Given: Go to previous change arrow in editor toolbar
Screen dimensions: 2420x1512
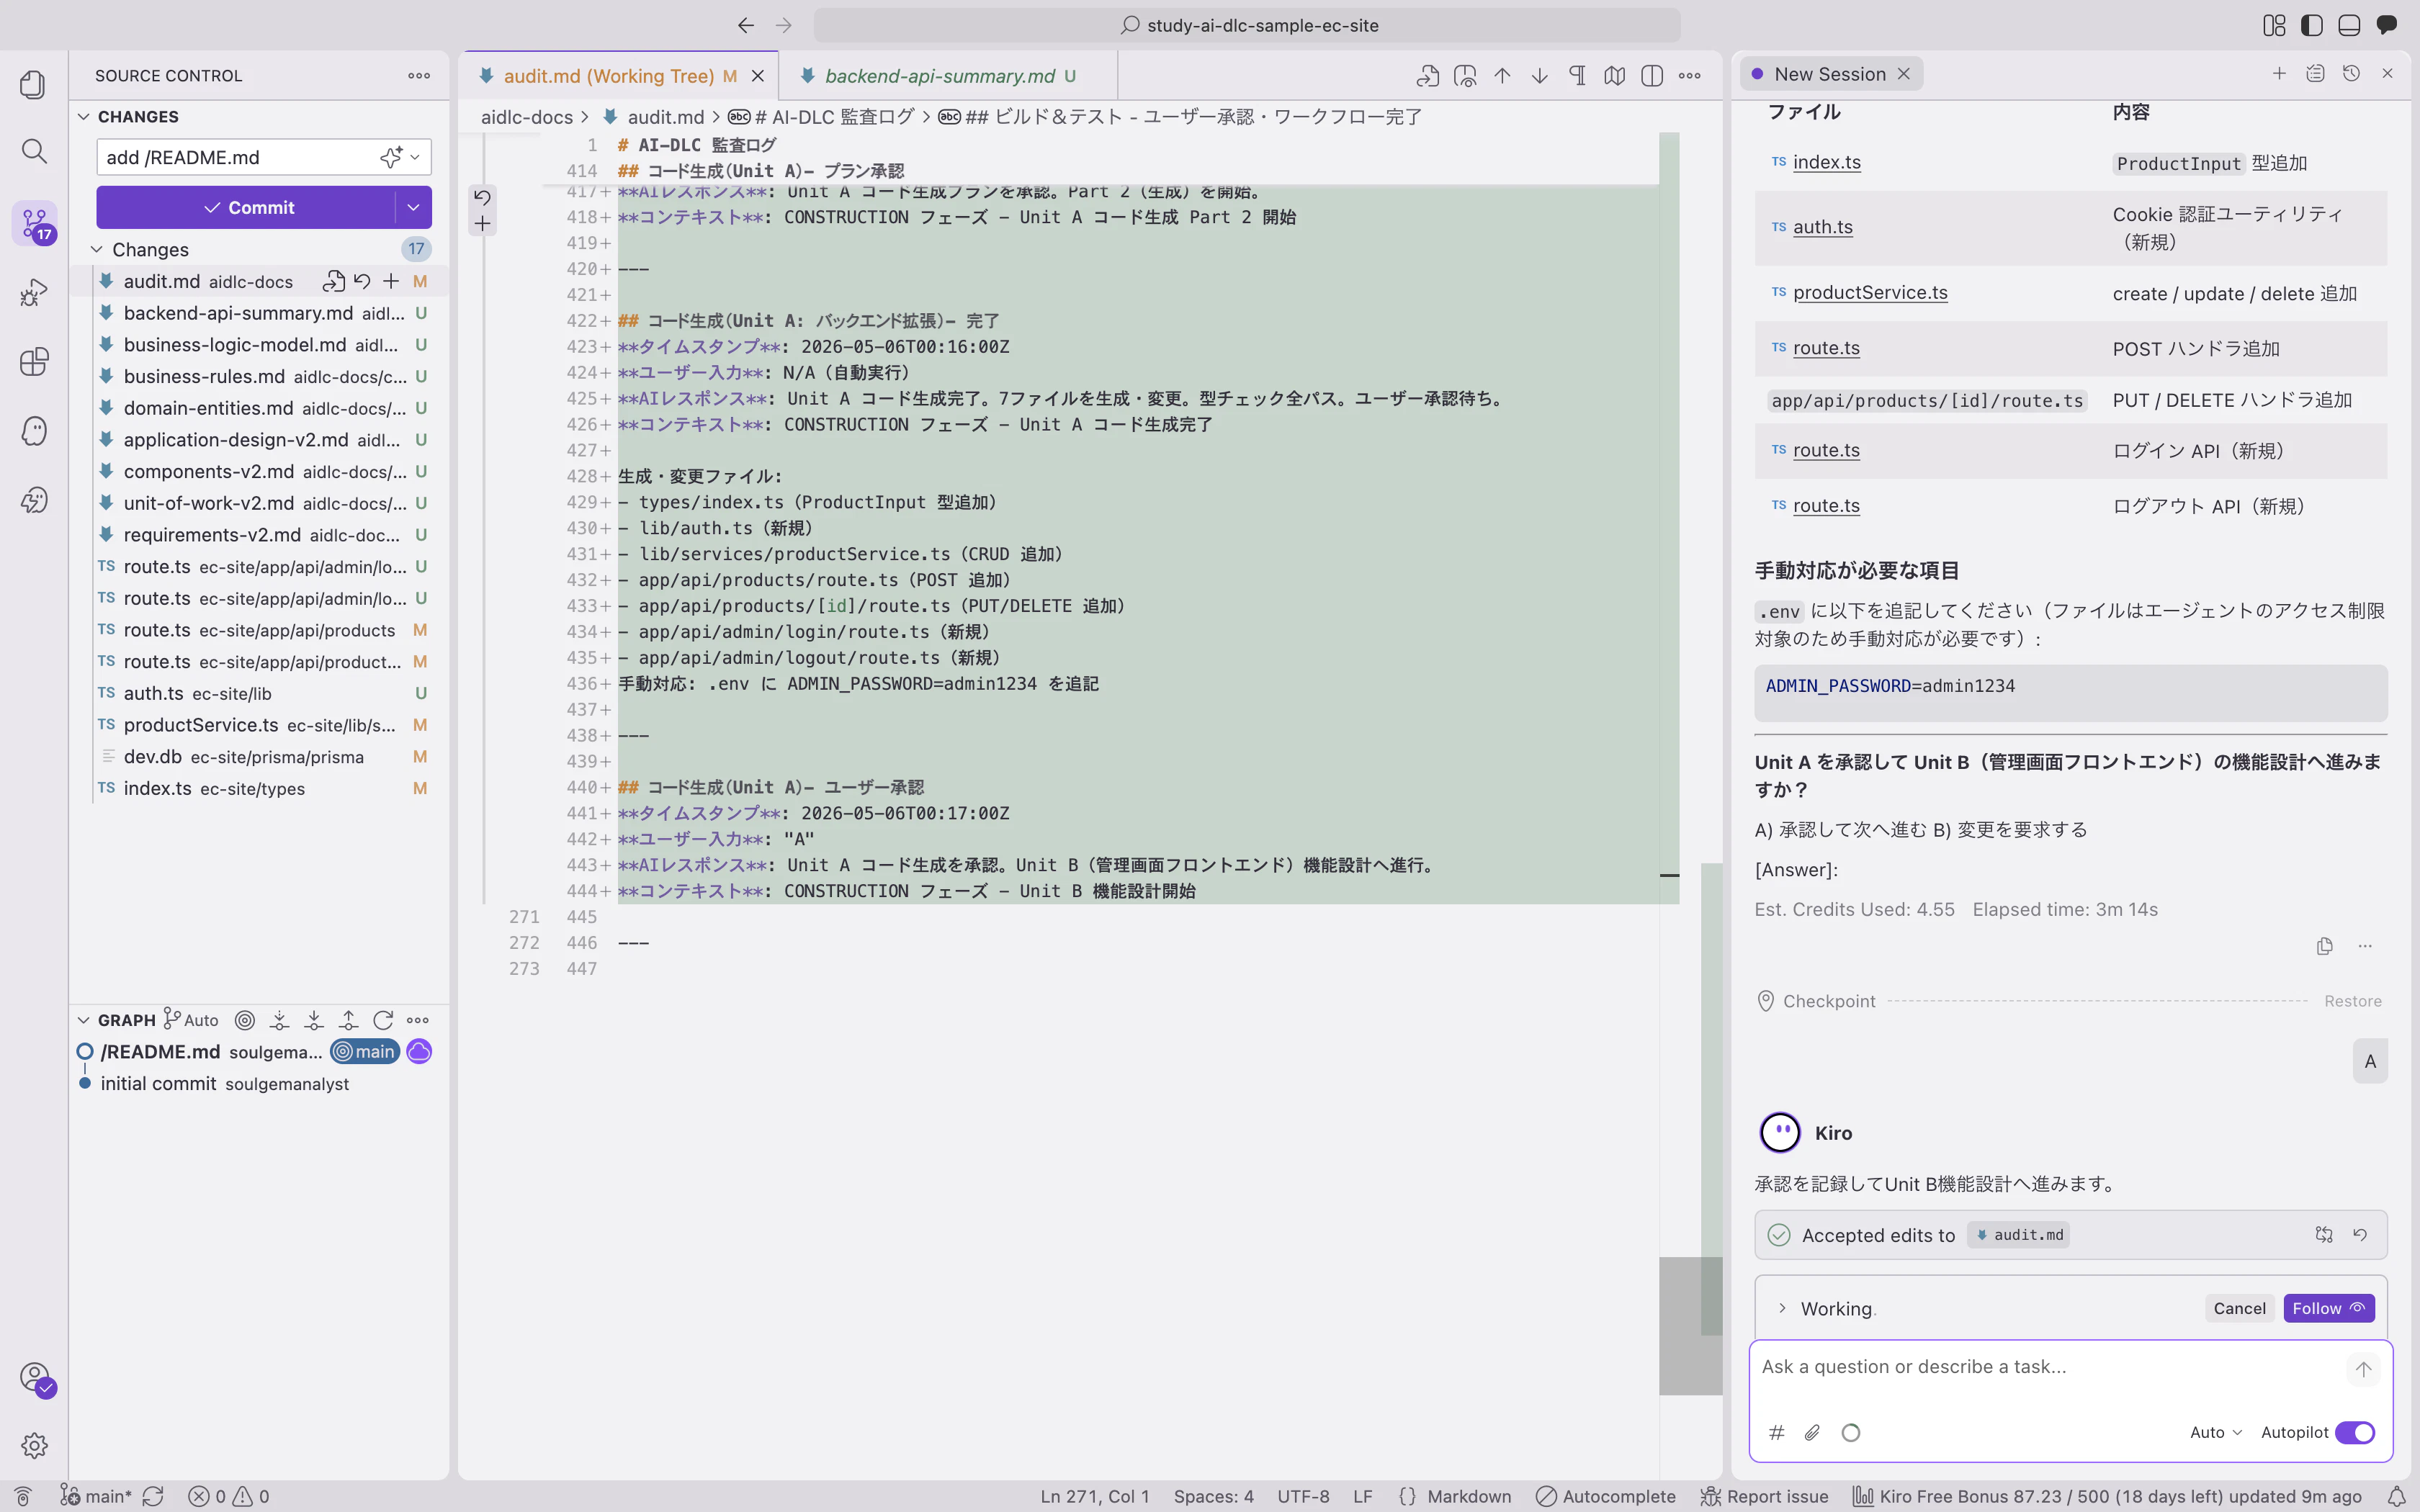Looking at the screenshot, I should click(1502, 76).
